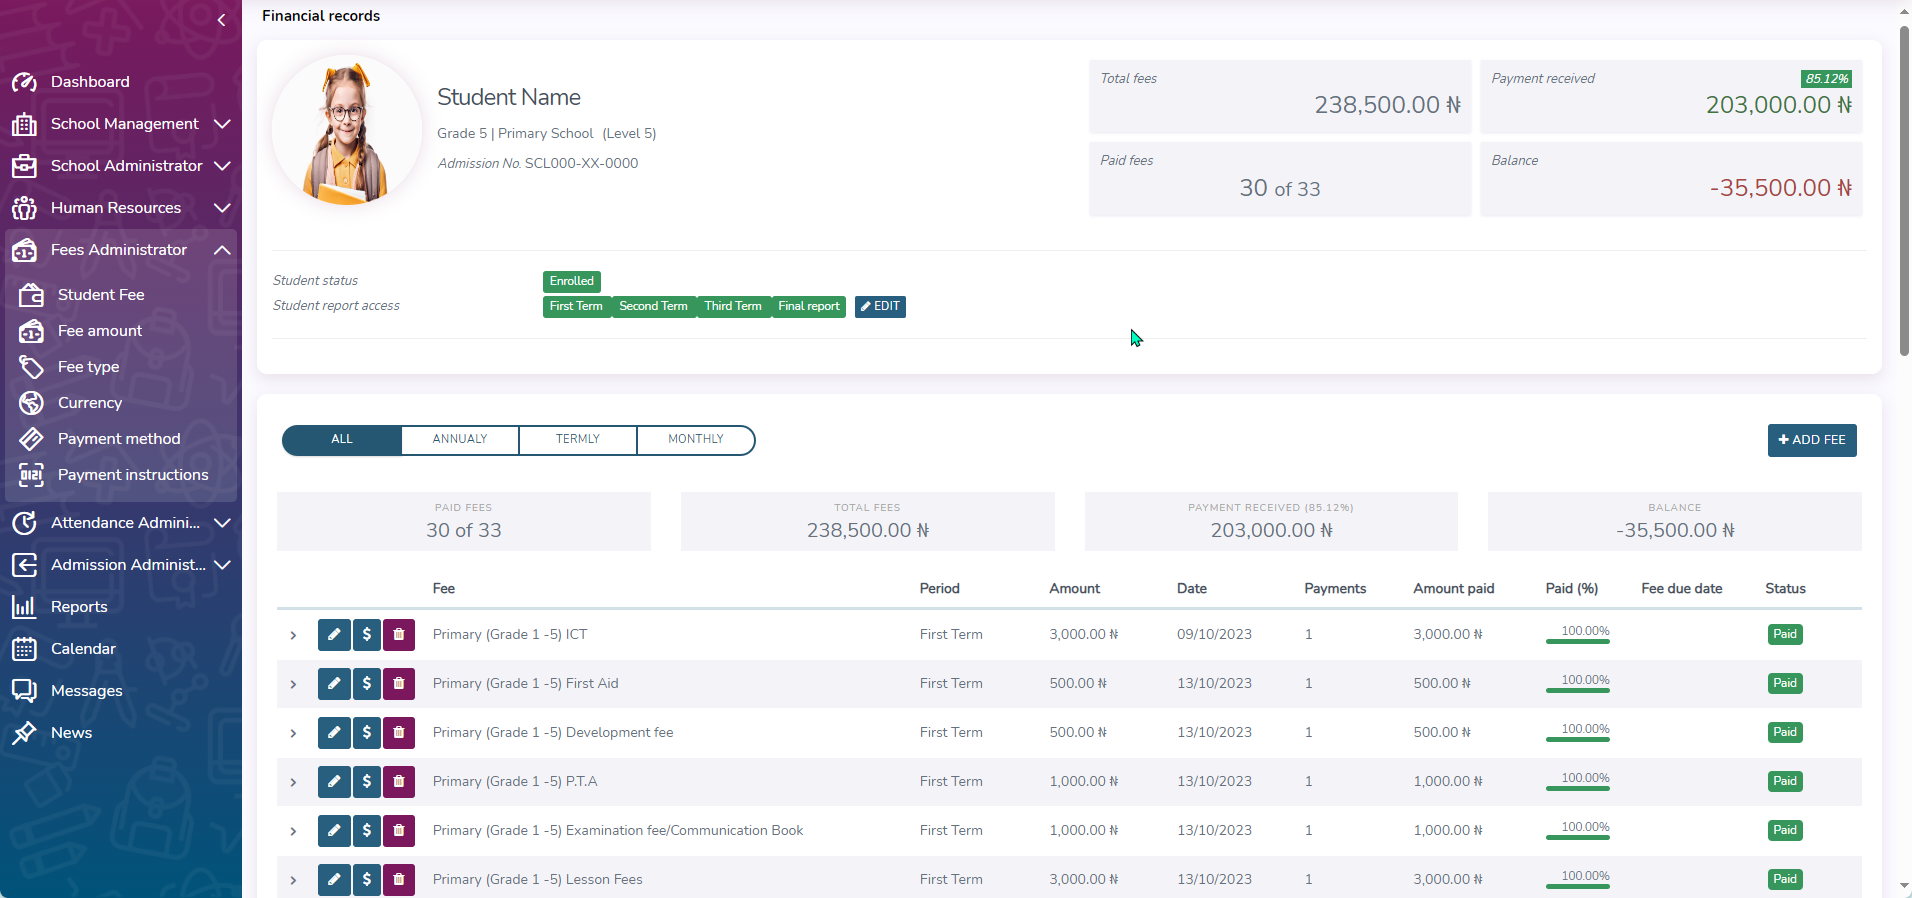Screen dimensions: 1912x898
Task: Toggle First Term report access badge
Action: click(576, 306)
